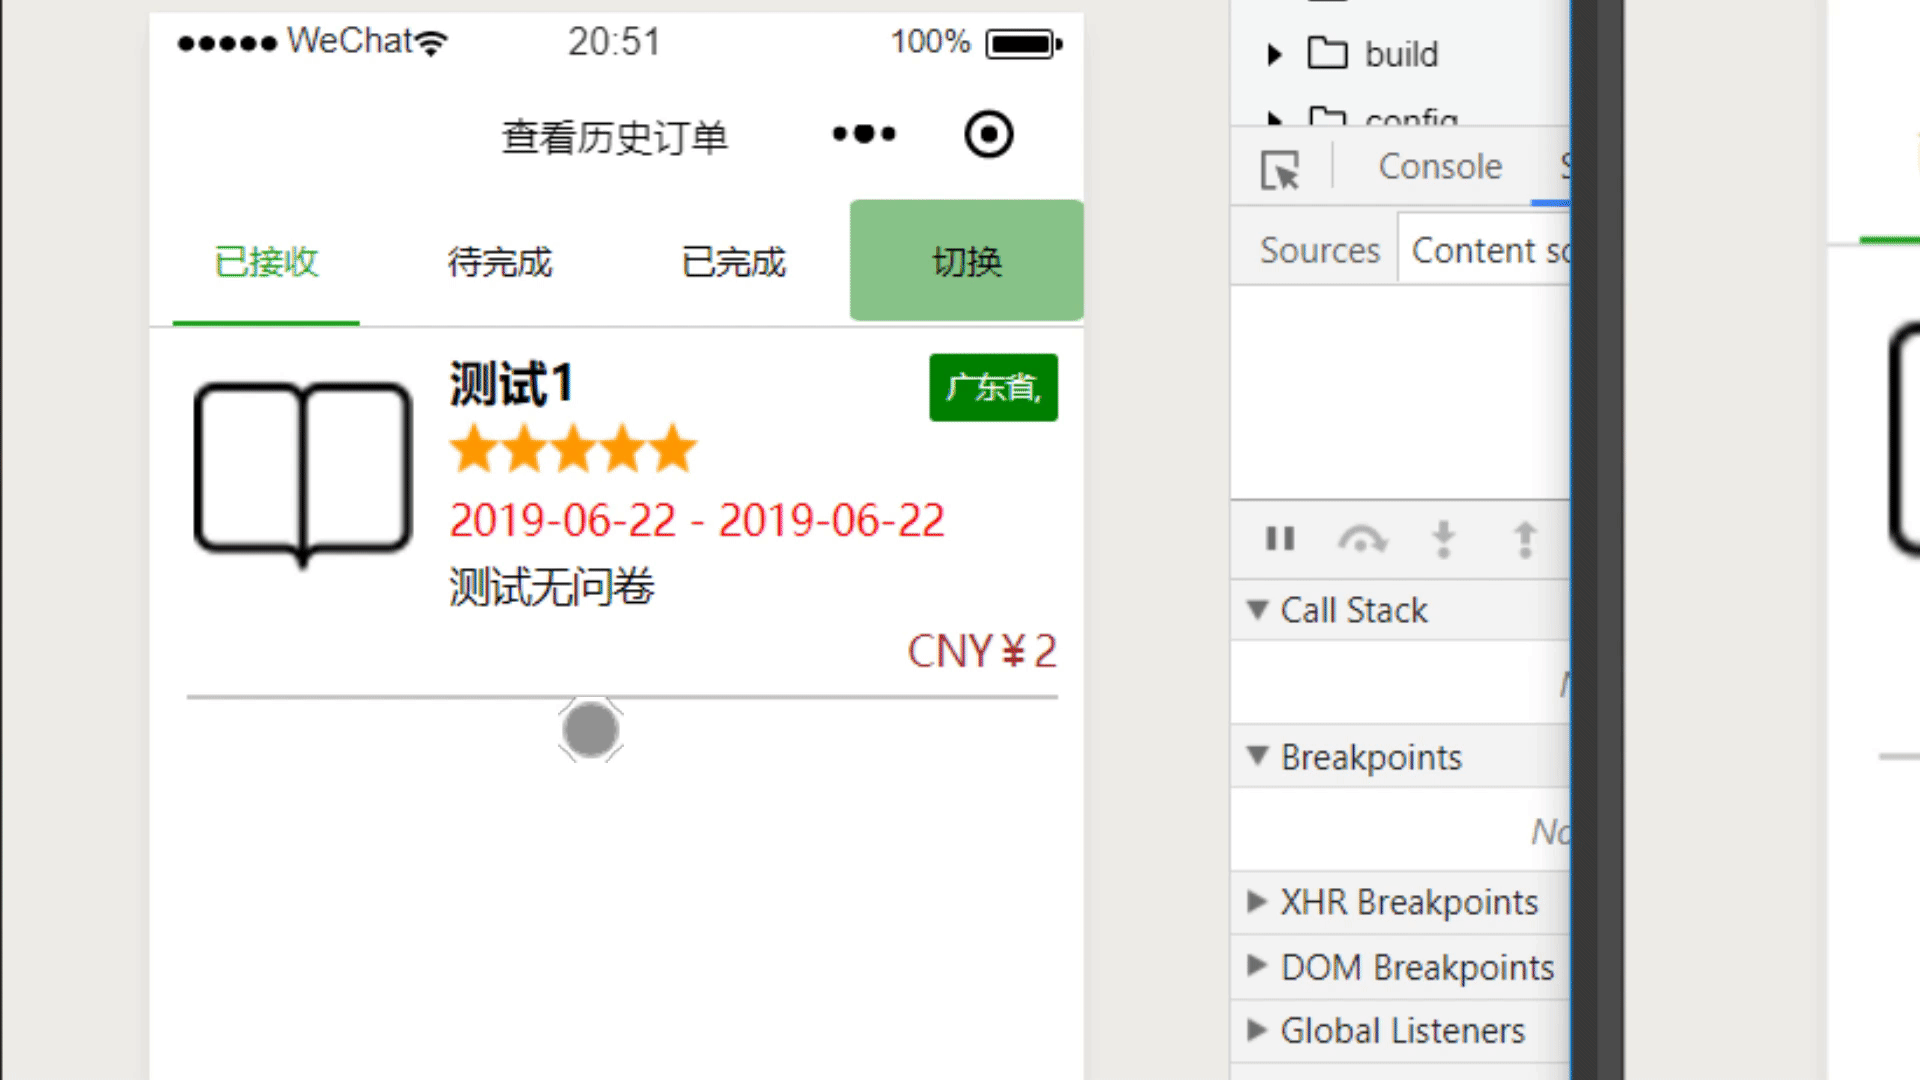Click the 广东省 location tag button
The width and height of the screenshot is (1920, 1080).
click(993, 386)
